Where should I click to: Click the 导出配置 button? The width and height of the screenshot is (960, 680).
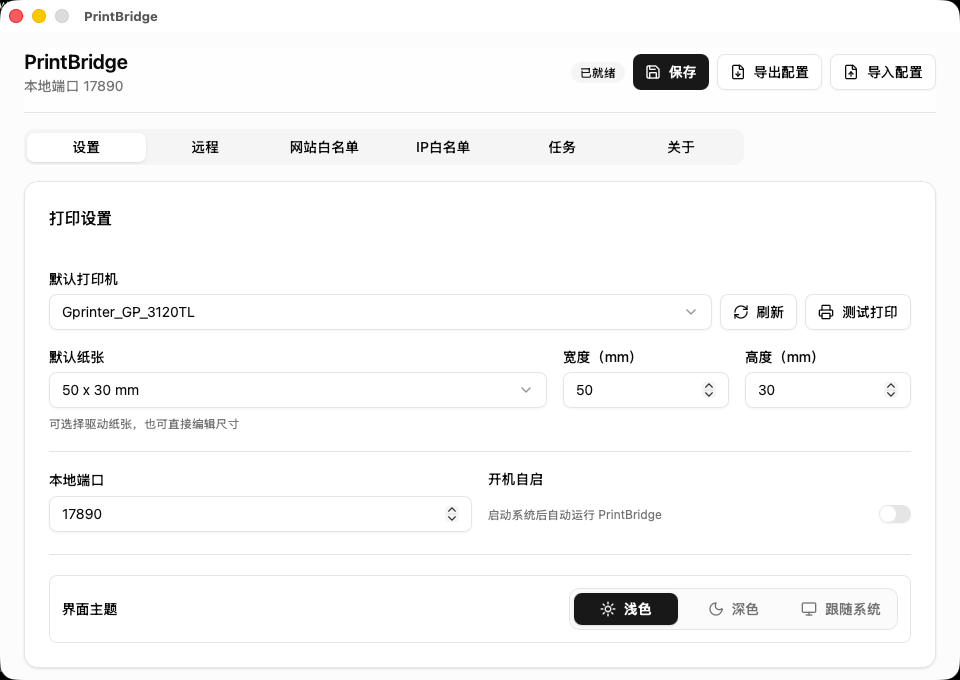tap(770, 72)
